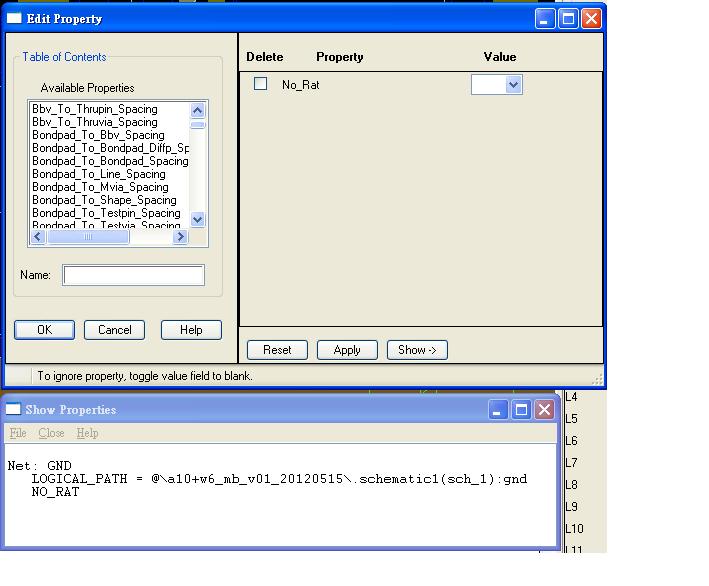Screen dimensions: 709x586
Task: Click OK in Edit Property
Action: (44, 330)
